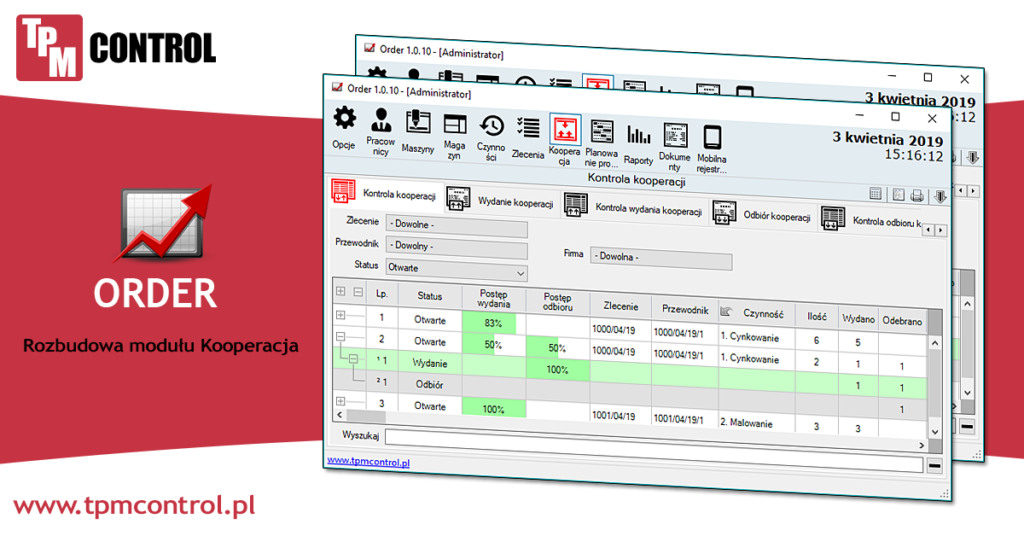Open the Czynności activities clock icon
This screenshot has height=536, width=1024.
pos(492,126)
